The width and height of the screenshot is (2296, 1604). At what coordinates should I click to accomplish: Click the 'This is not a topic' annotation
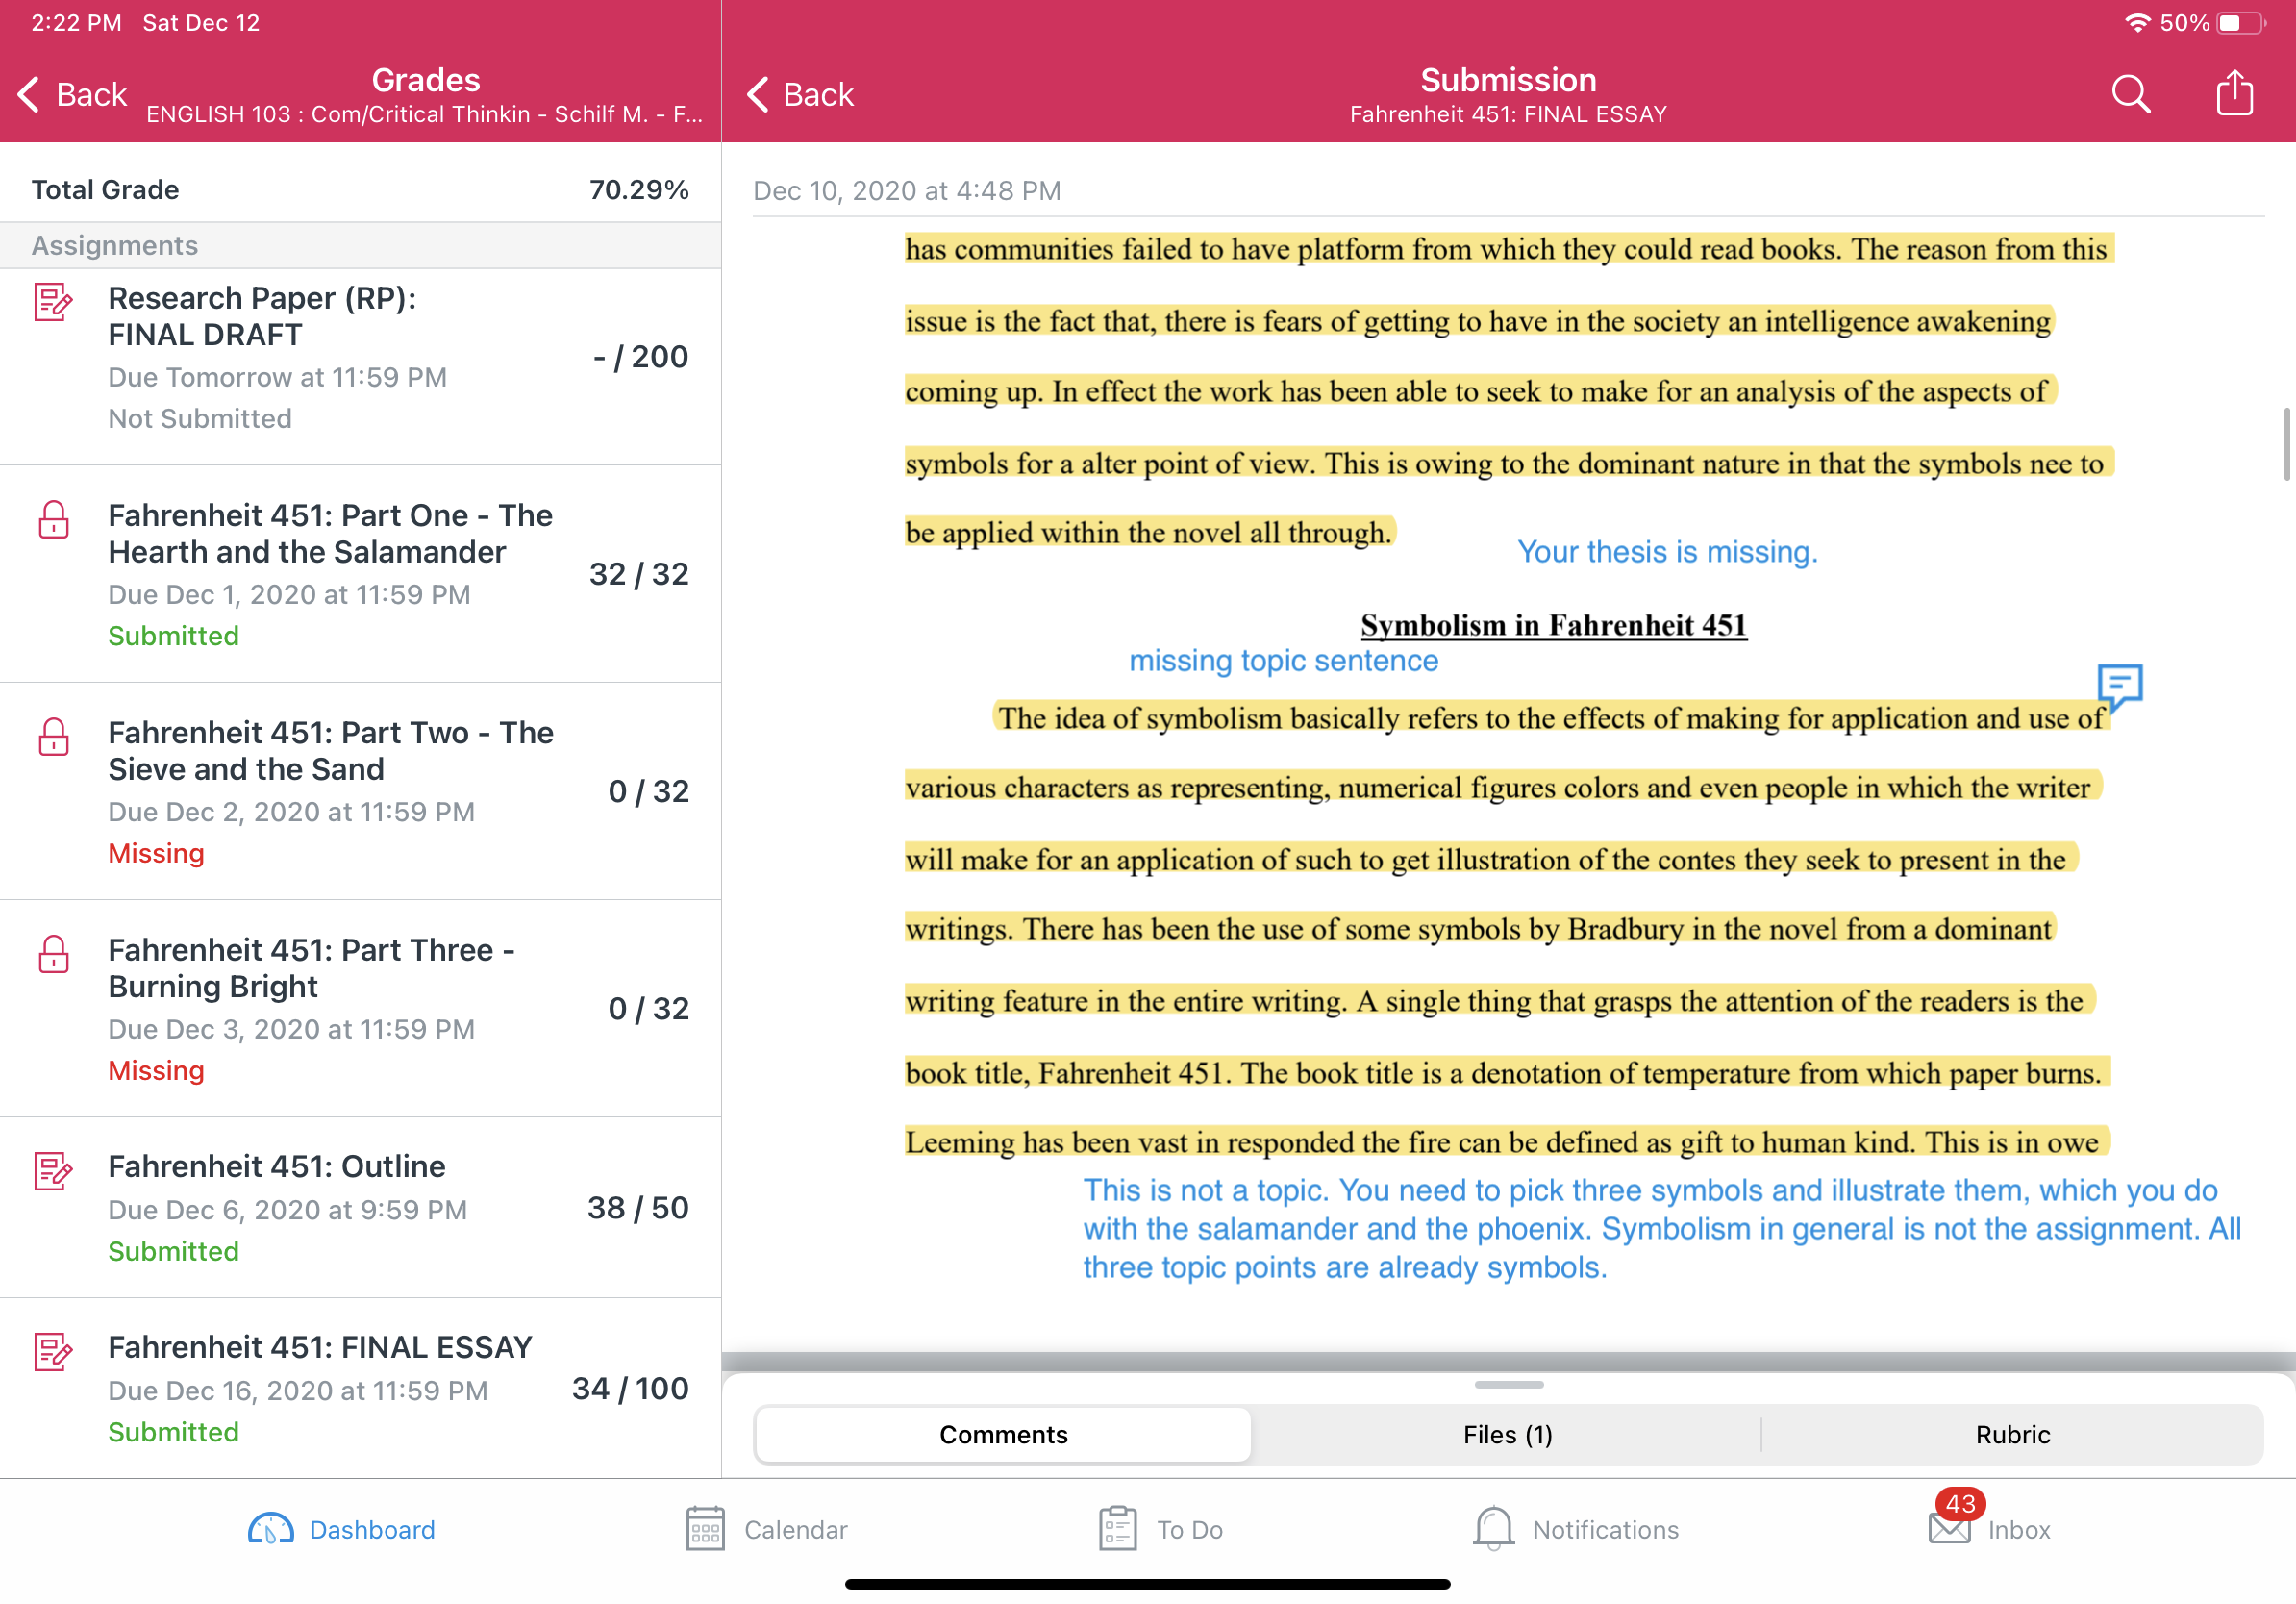pos(1661,1228)
